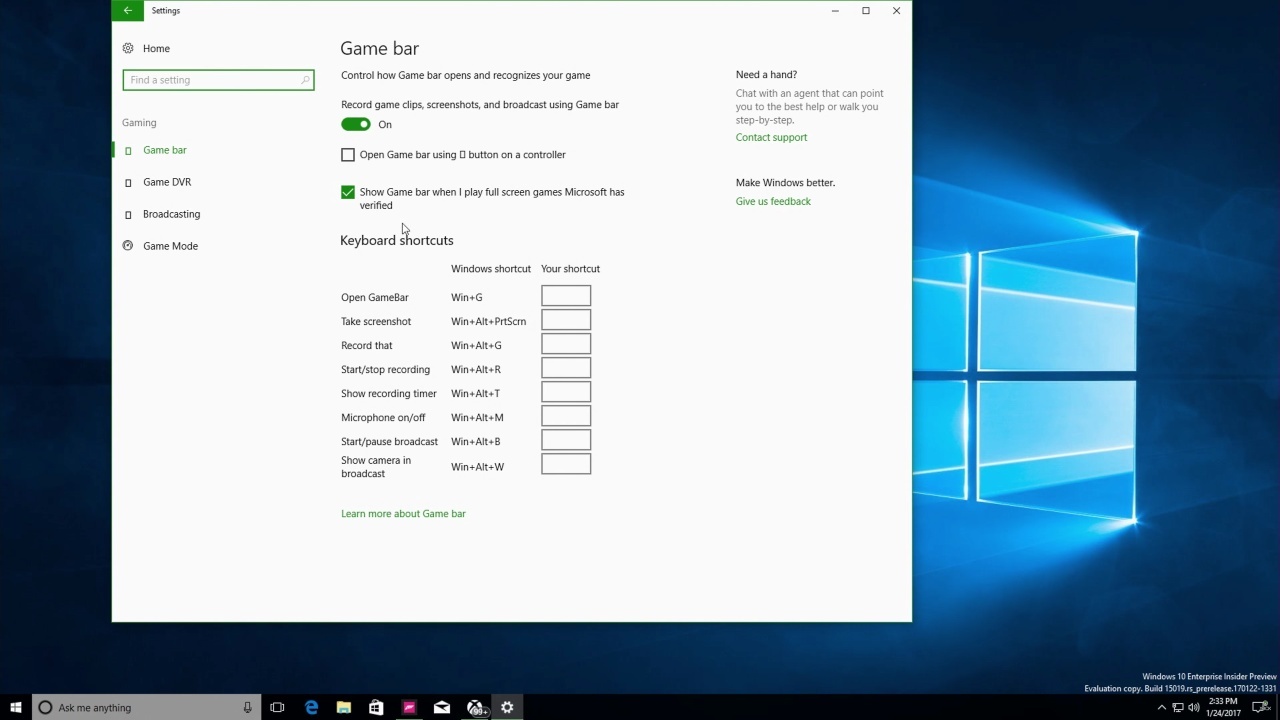The width and height of the screenshot is (1280, 720).
Task: Turn off the Game bar toggle
Action: pyautogui.click(x=356, y=123)
